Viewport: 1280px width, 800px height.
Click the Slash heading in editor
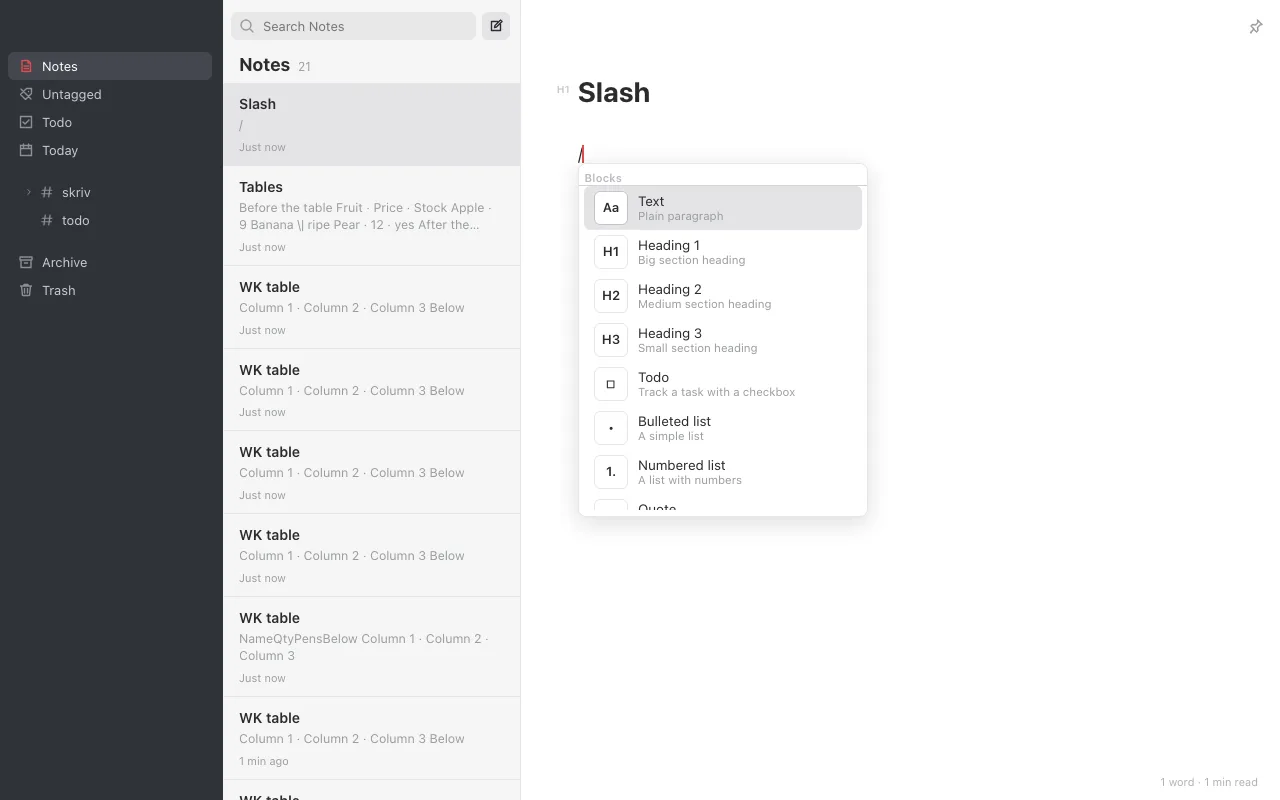tap(614, 92)
